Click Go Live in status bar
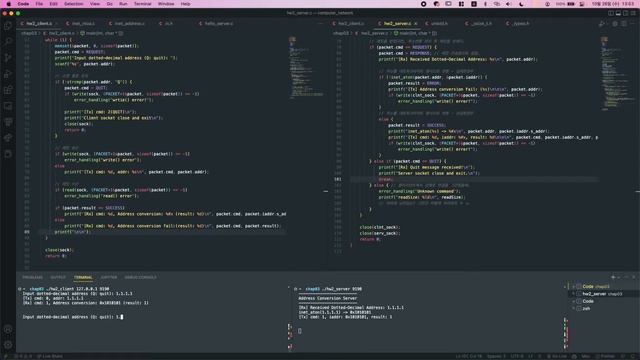This screenshot has width=640, height=360. [556, 356]
